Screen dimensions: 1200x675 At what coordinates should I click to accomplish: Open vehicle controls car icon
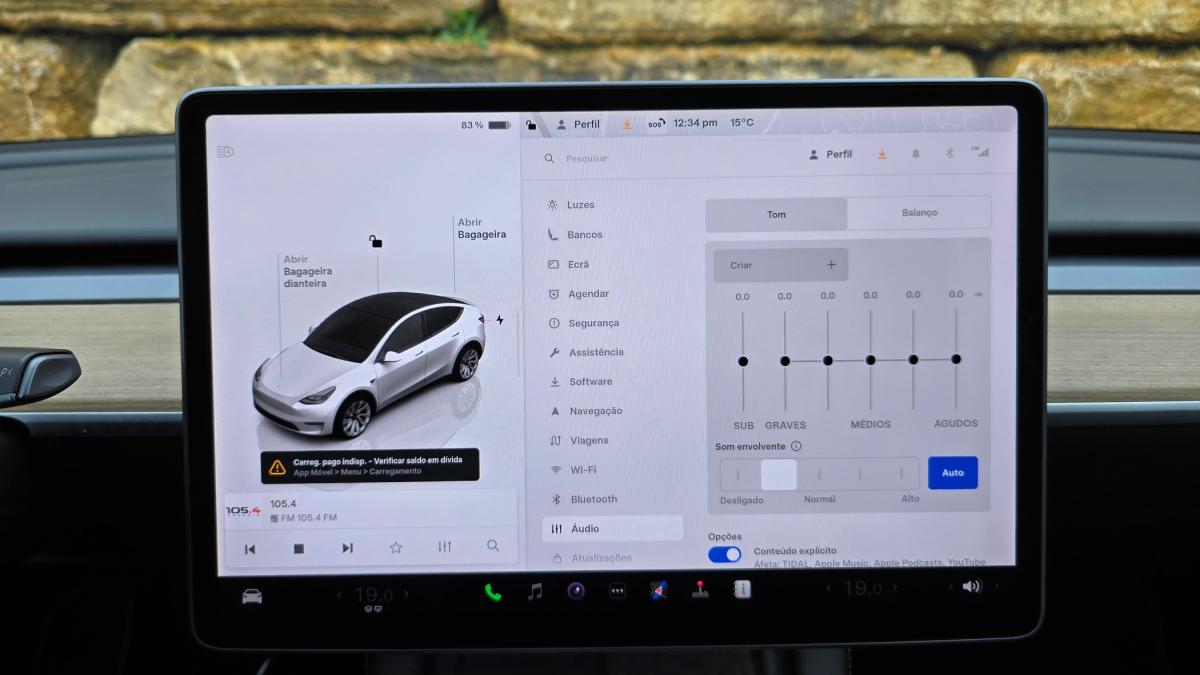pos(252,596)
